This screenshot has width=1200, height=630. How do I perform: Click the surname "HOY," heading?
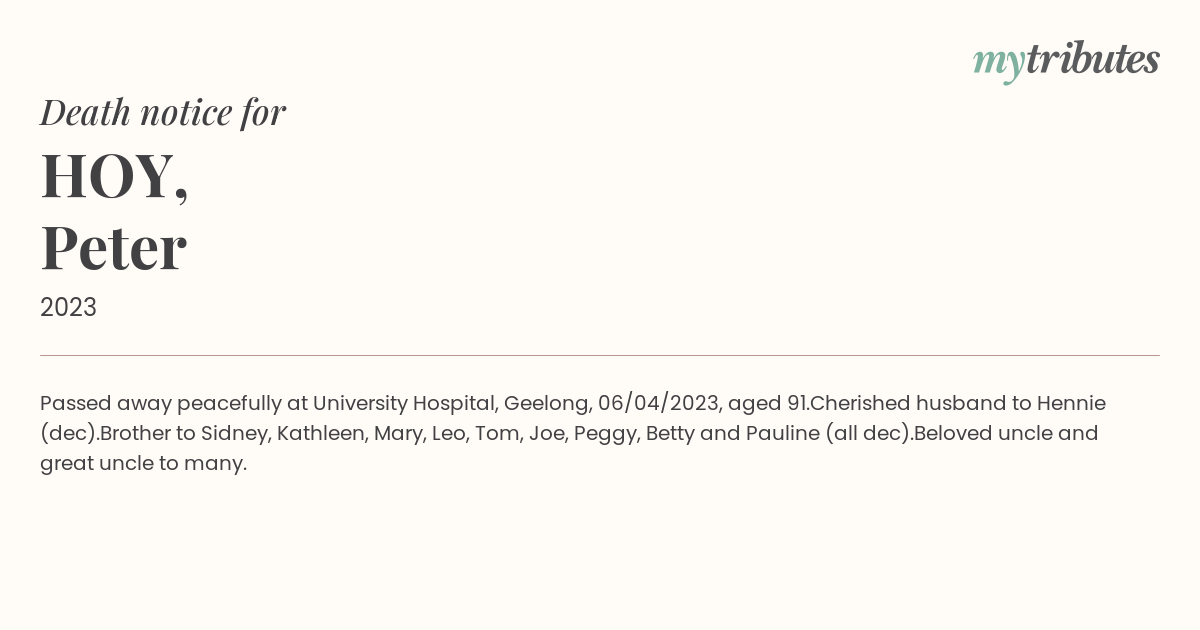(115, 176)
